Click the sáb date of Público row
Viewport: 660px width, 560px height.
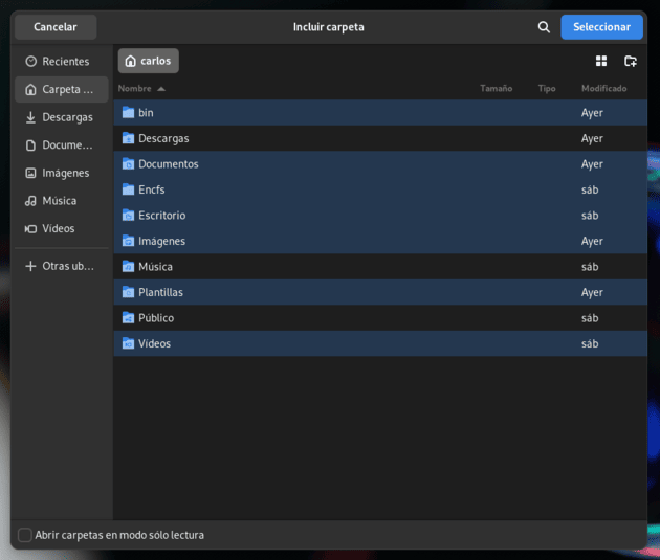coord(590,318)
